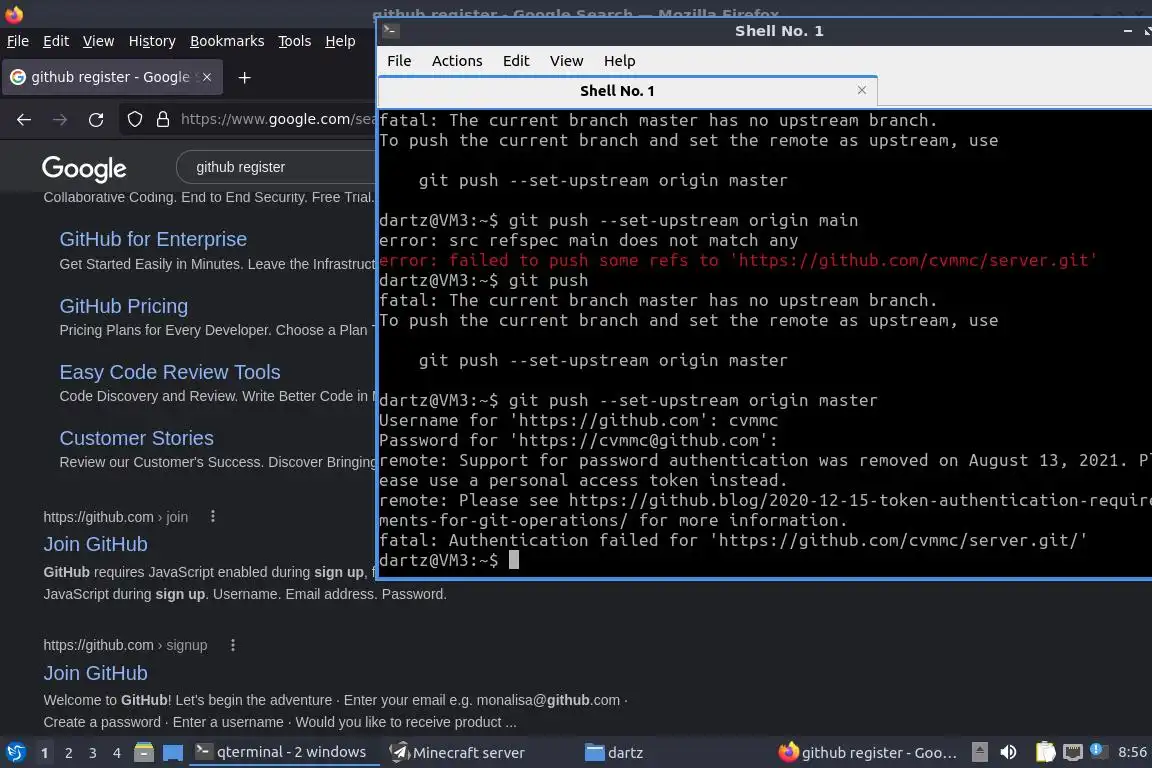Open Firefox File menu
Screen dimensions: 1152x768
[x=18, y=41]
